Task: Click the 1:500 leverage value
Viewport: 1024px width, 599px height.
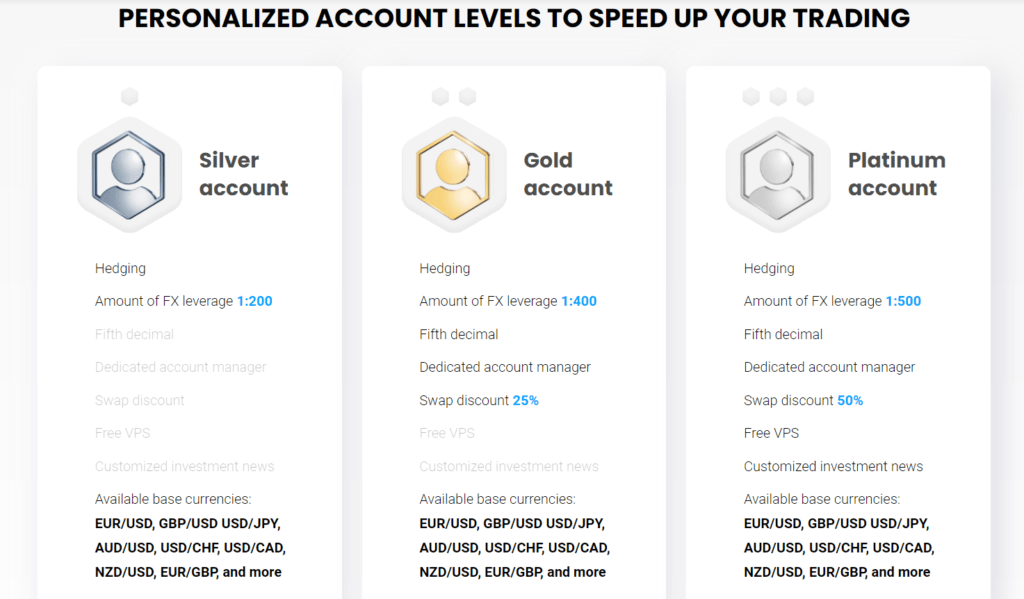Action: [x=903, y=301]
